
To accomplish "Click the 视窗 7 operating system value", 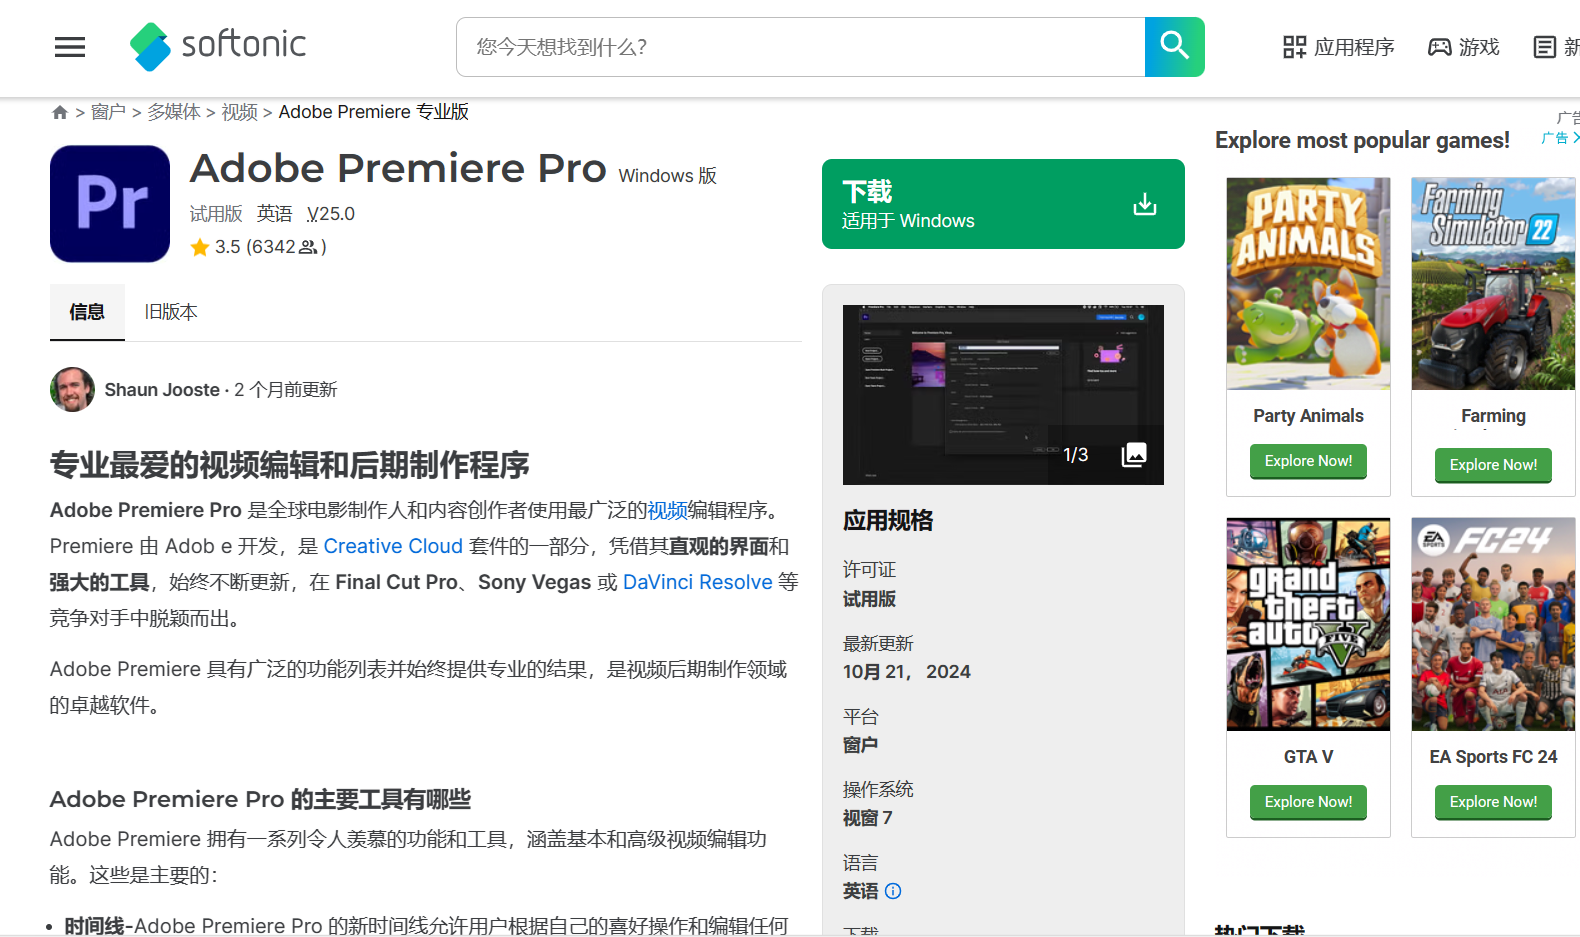I will click(x=868, y=818).
